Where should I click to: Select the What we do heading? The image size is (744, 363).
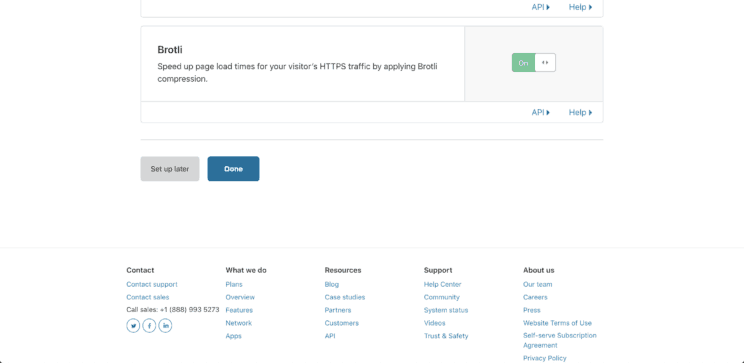(246, 270)
